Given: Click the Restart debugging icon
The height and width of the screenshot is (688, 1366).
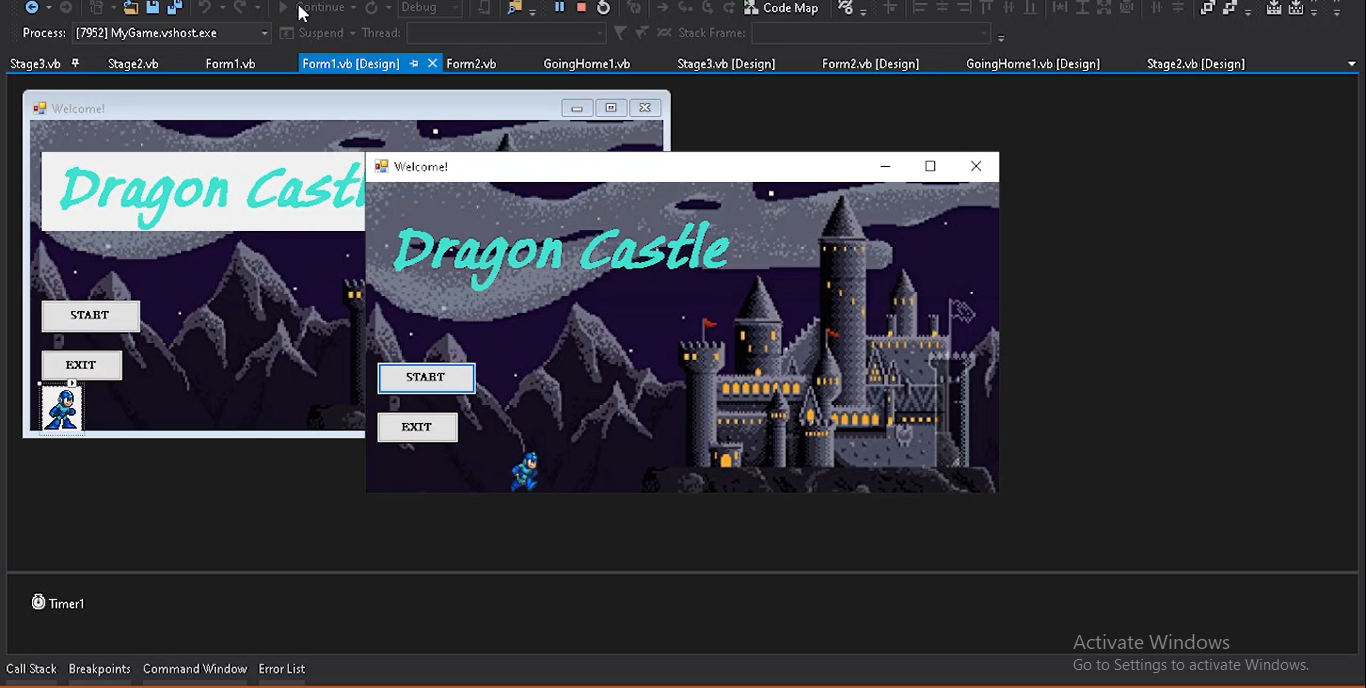Looking at the screenshot, I should pos(603,8).
